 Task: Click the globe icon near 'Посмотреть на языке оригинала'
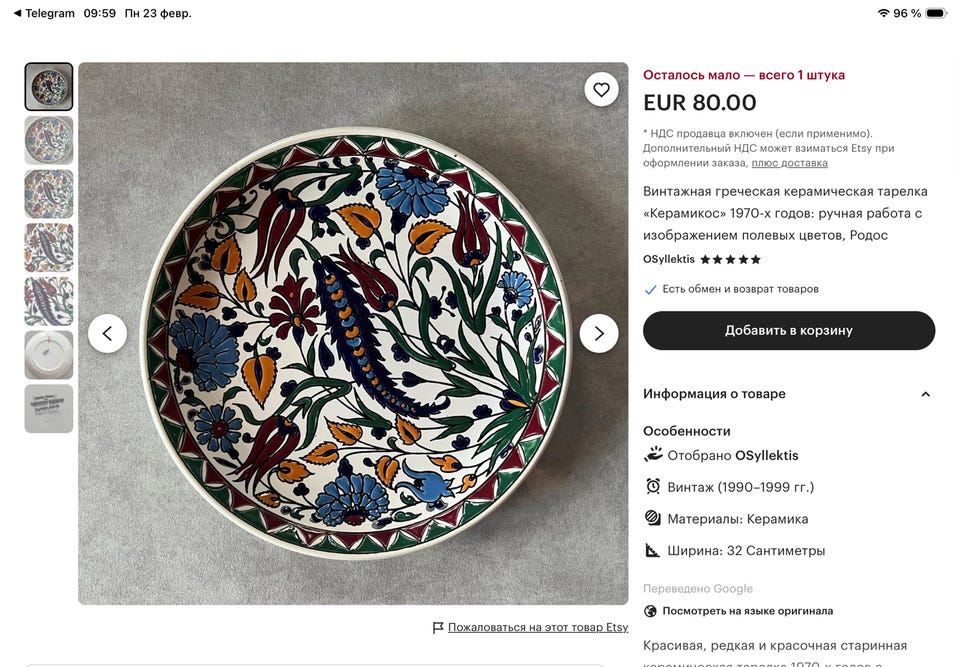[652, 610]
